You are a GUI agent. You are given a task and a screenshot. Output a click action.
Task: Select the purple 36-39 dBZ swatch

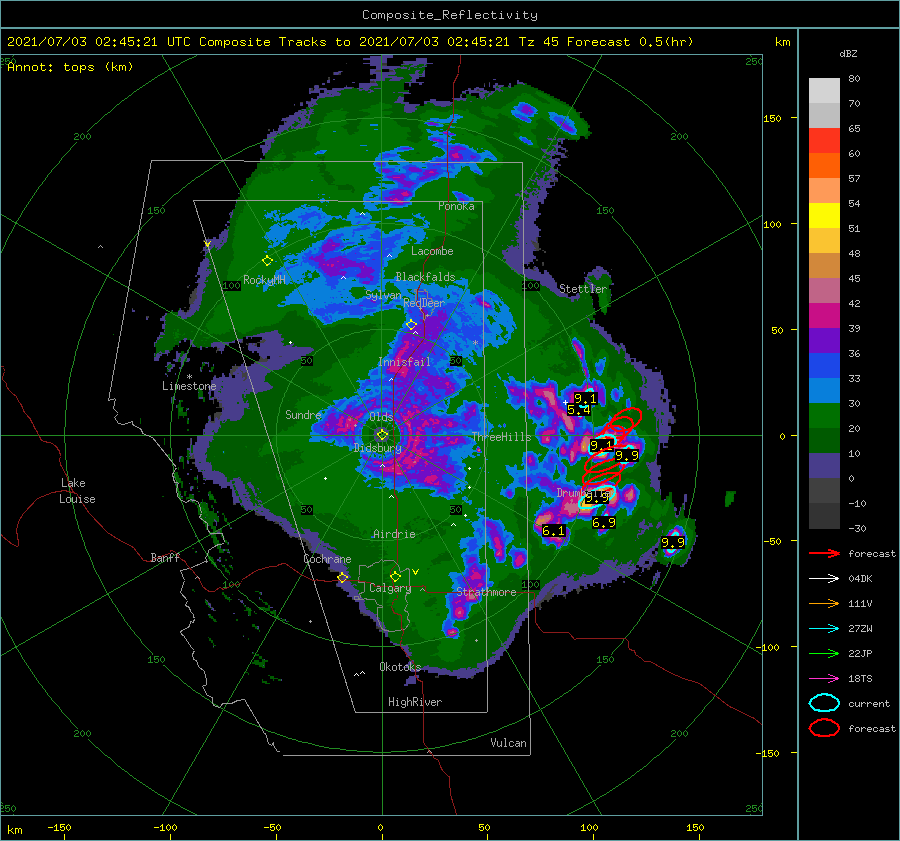click(824, 341)
